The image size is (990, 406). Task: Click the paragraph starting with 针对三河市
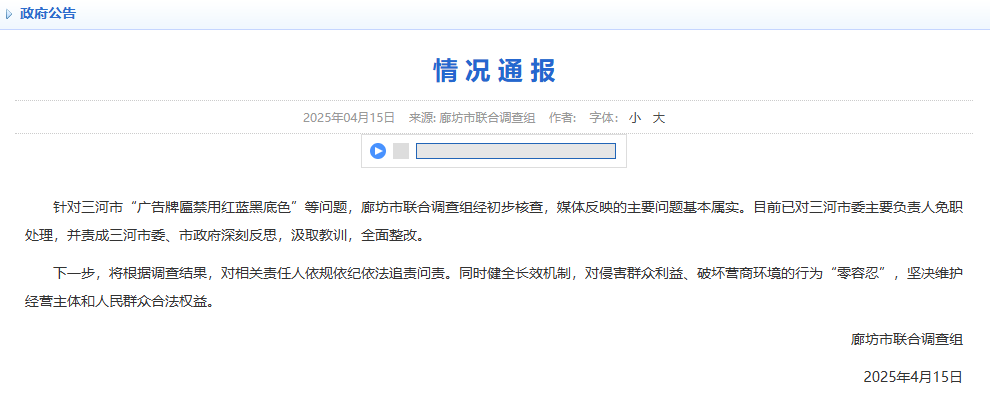coord(494,222)
